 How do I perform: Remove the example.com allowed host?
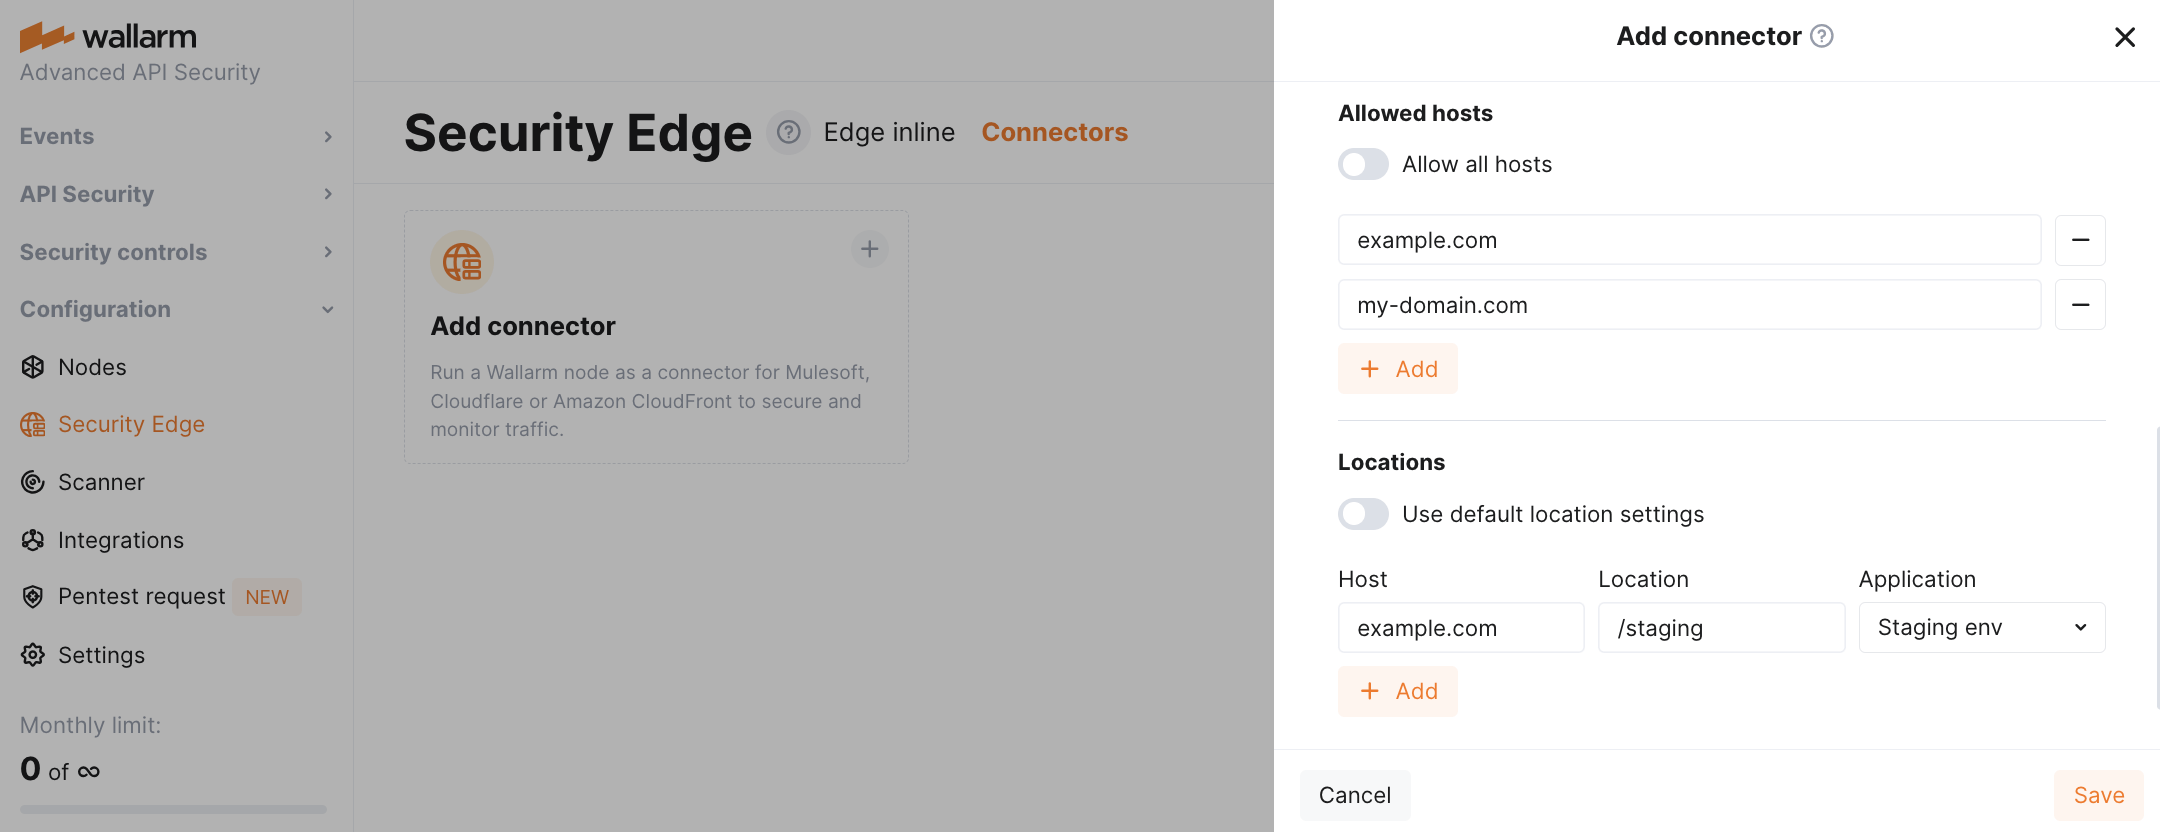click(2080, 240)
